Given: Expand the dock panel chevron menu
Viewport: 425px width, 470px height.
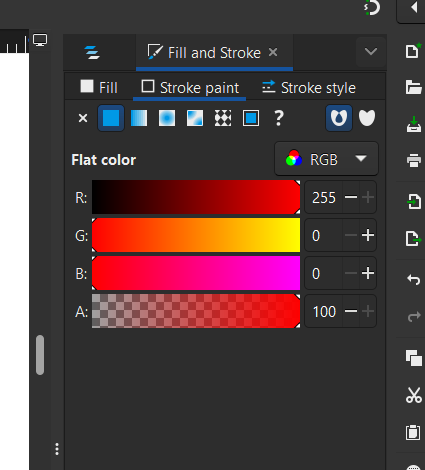Looking at the screenshot, I should coord(371,52).
